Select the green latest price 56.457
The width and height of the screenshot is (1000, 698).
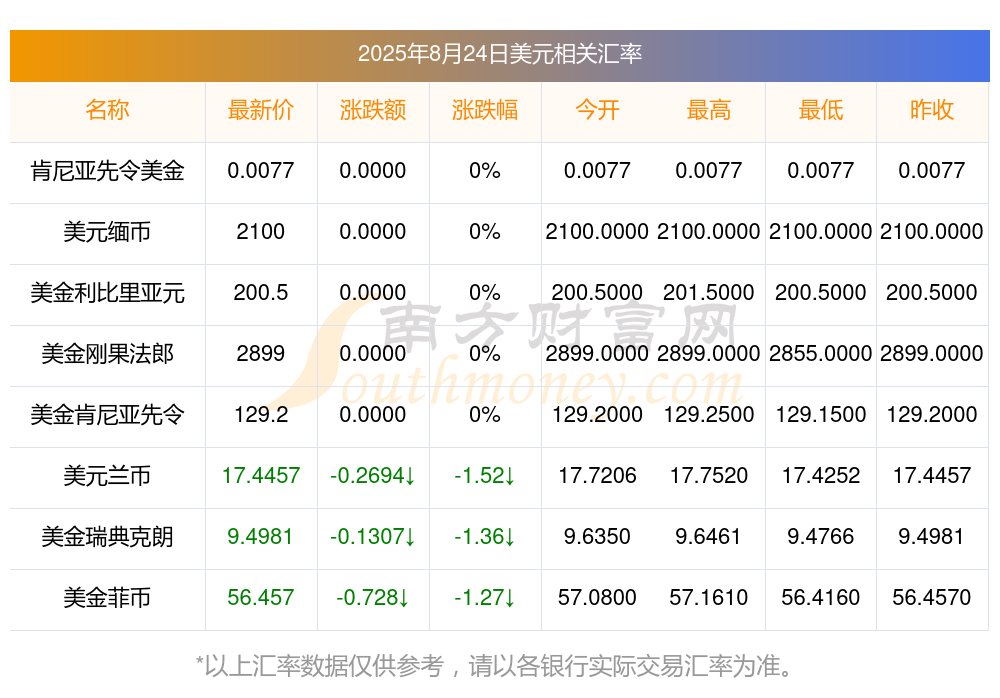point(261,598)
